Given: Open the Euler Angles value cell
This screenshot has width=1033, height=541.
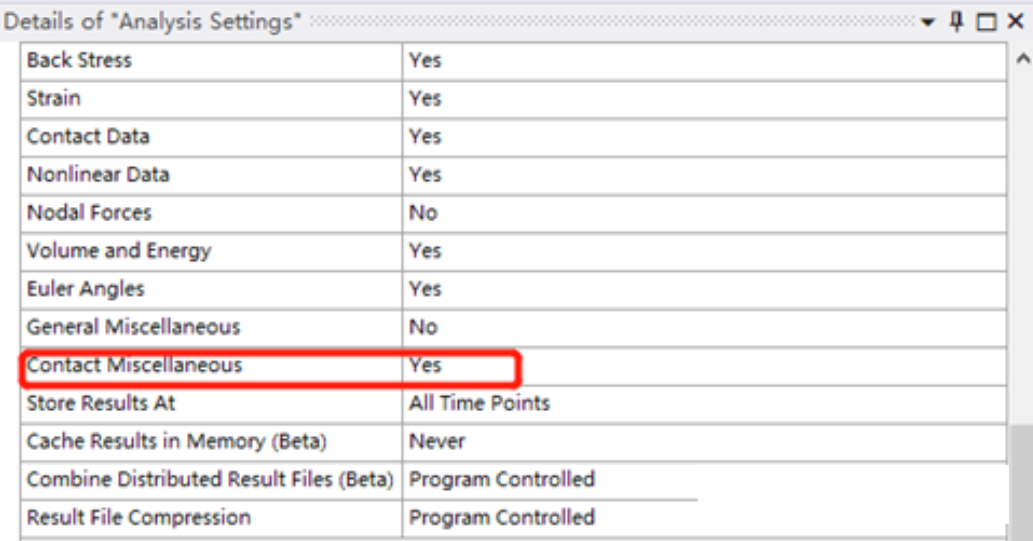Looking at the screenshot, I should point(704,290).
